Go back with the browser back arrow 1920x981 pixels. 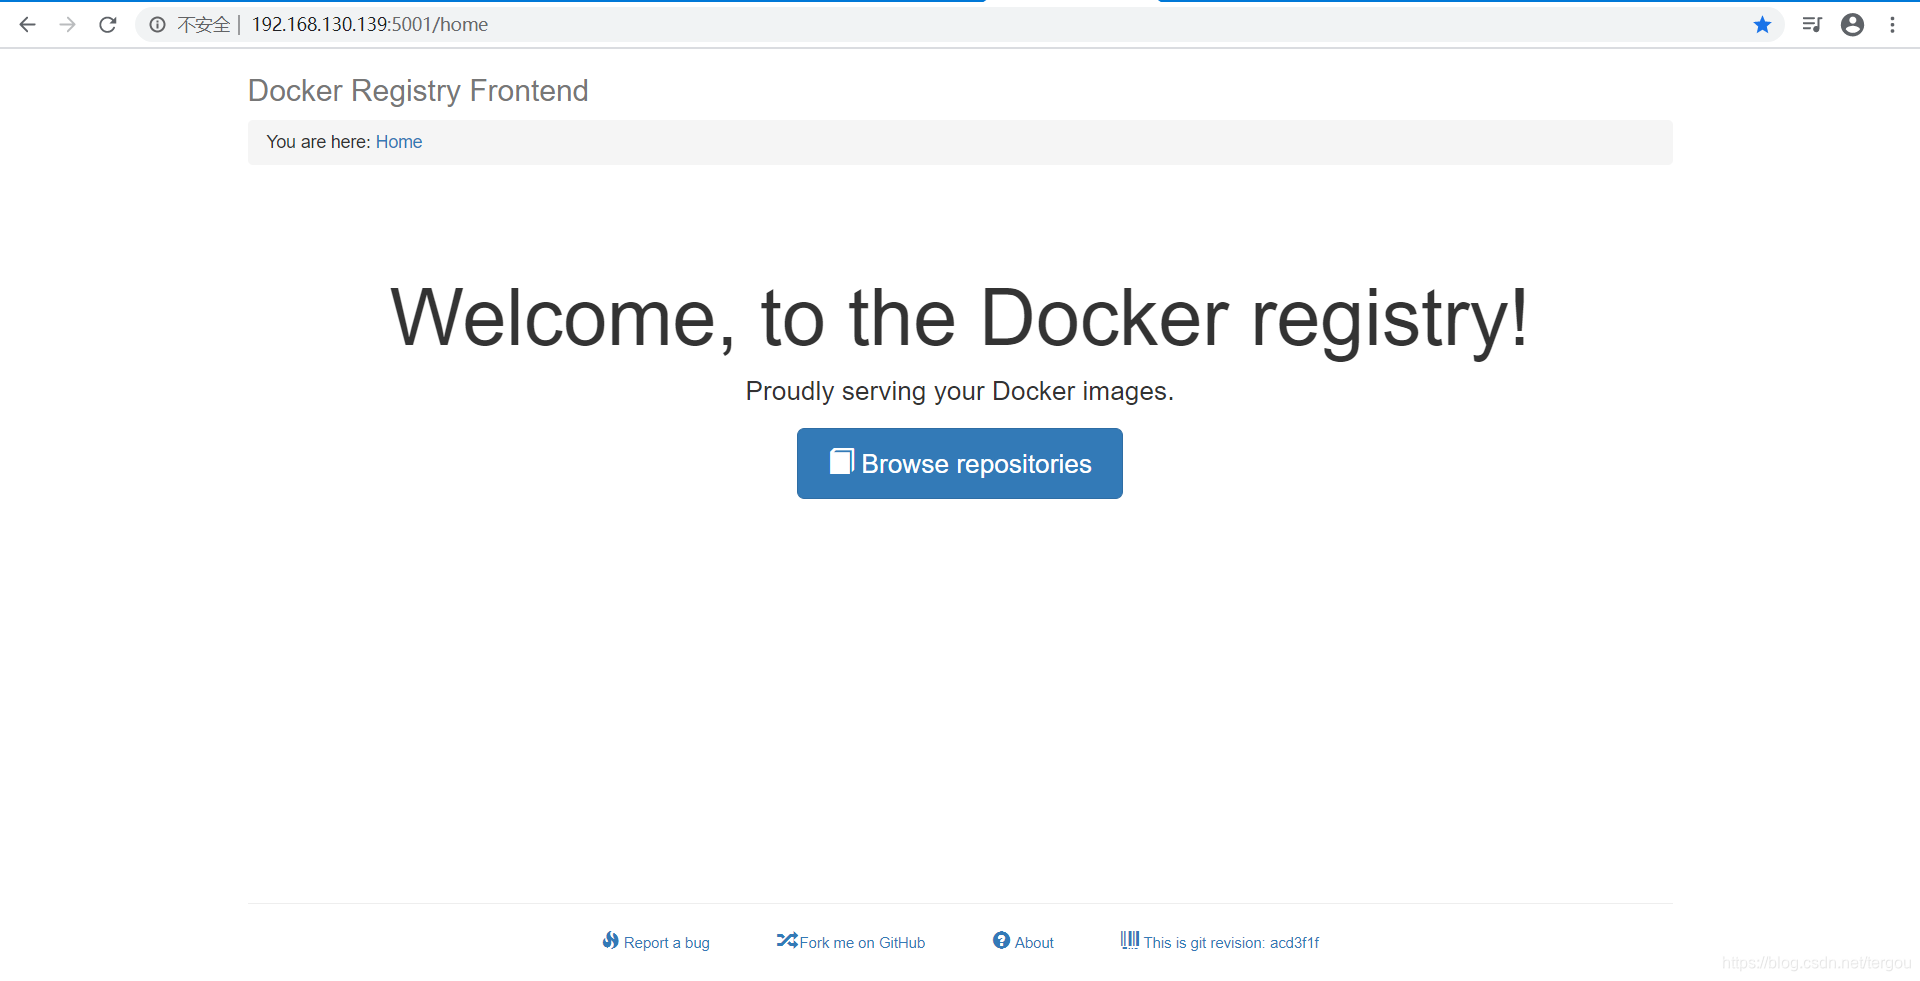click(x=28, y=24)
